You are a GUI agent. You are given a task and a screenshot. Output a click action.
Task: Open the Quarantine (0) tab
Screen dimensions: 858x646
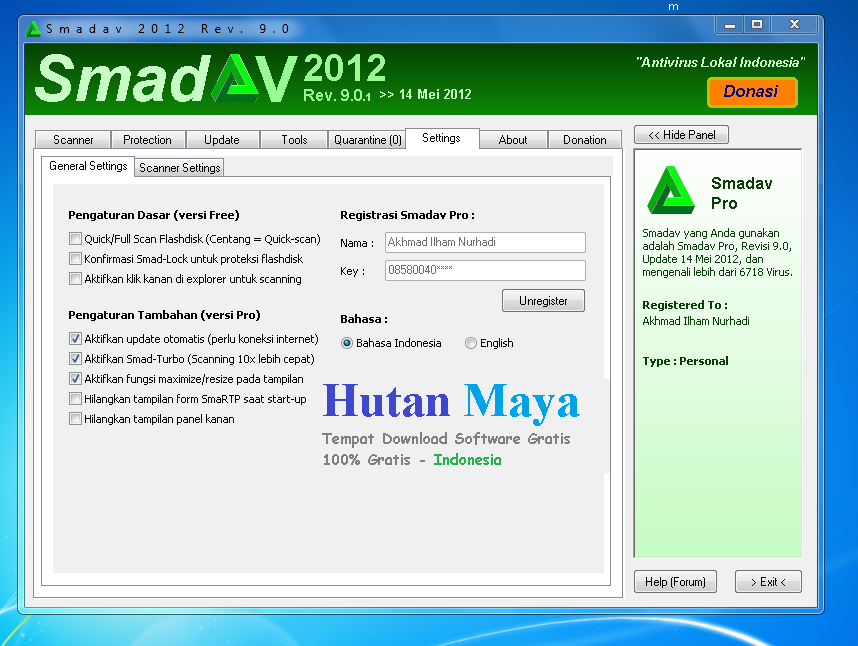368,140
